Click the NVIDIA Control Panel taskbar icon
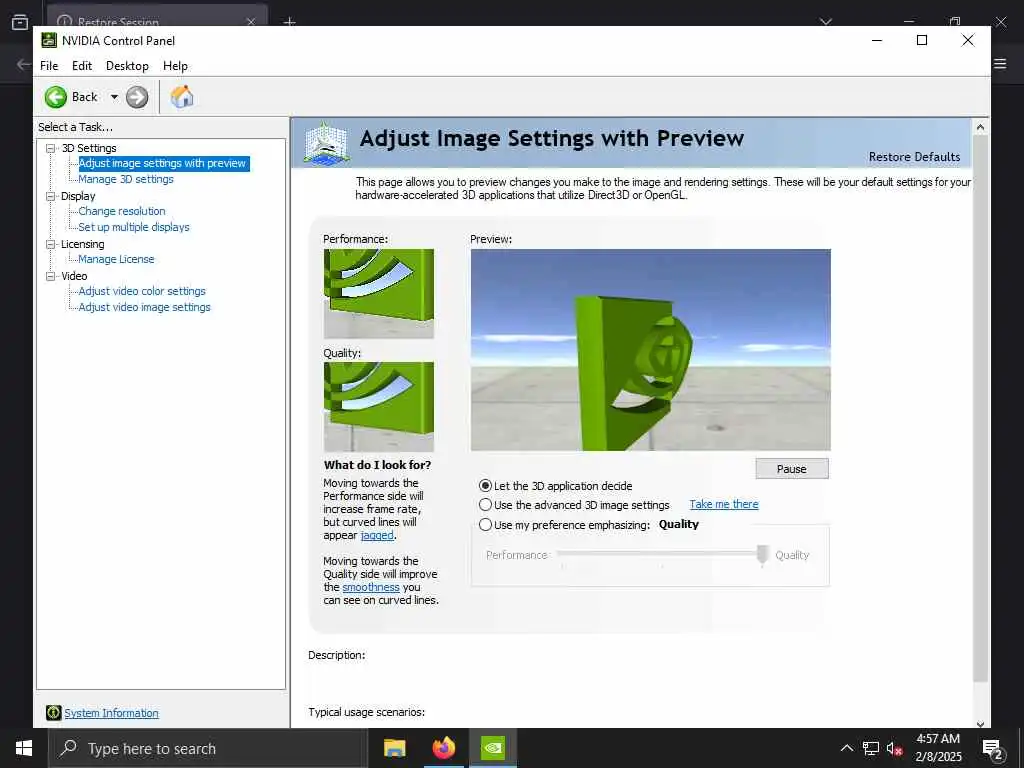 tap(493, 748)
